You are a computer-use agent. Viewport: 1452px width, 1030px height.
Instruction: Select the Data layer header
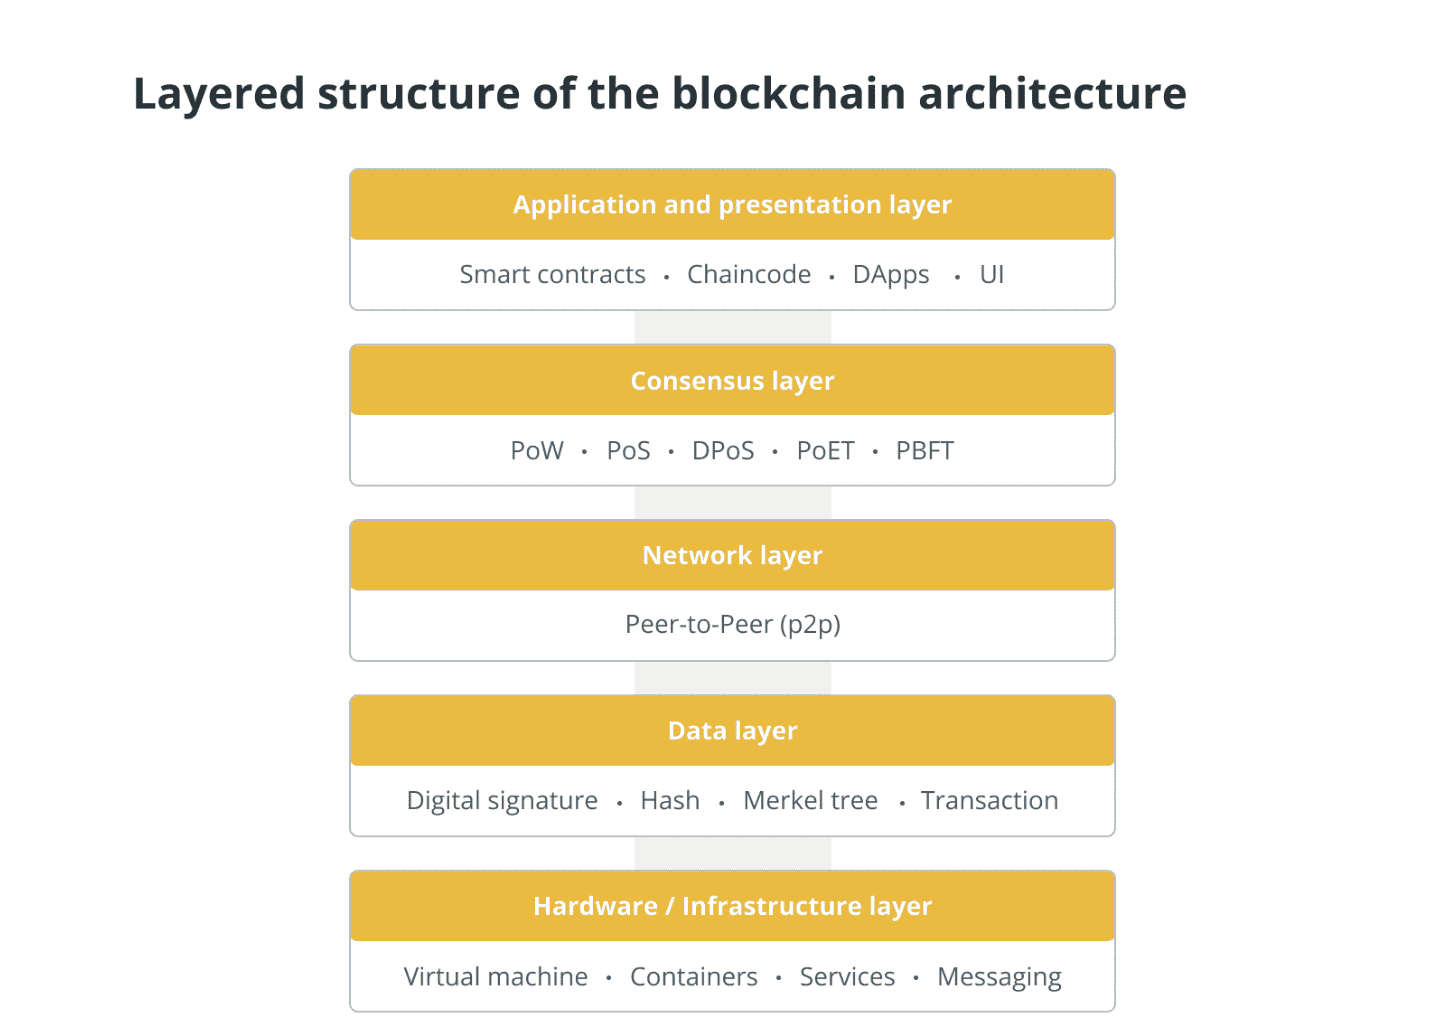coord(732,731)
